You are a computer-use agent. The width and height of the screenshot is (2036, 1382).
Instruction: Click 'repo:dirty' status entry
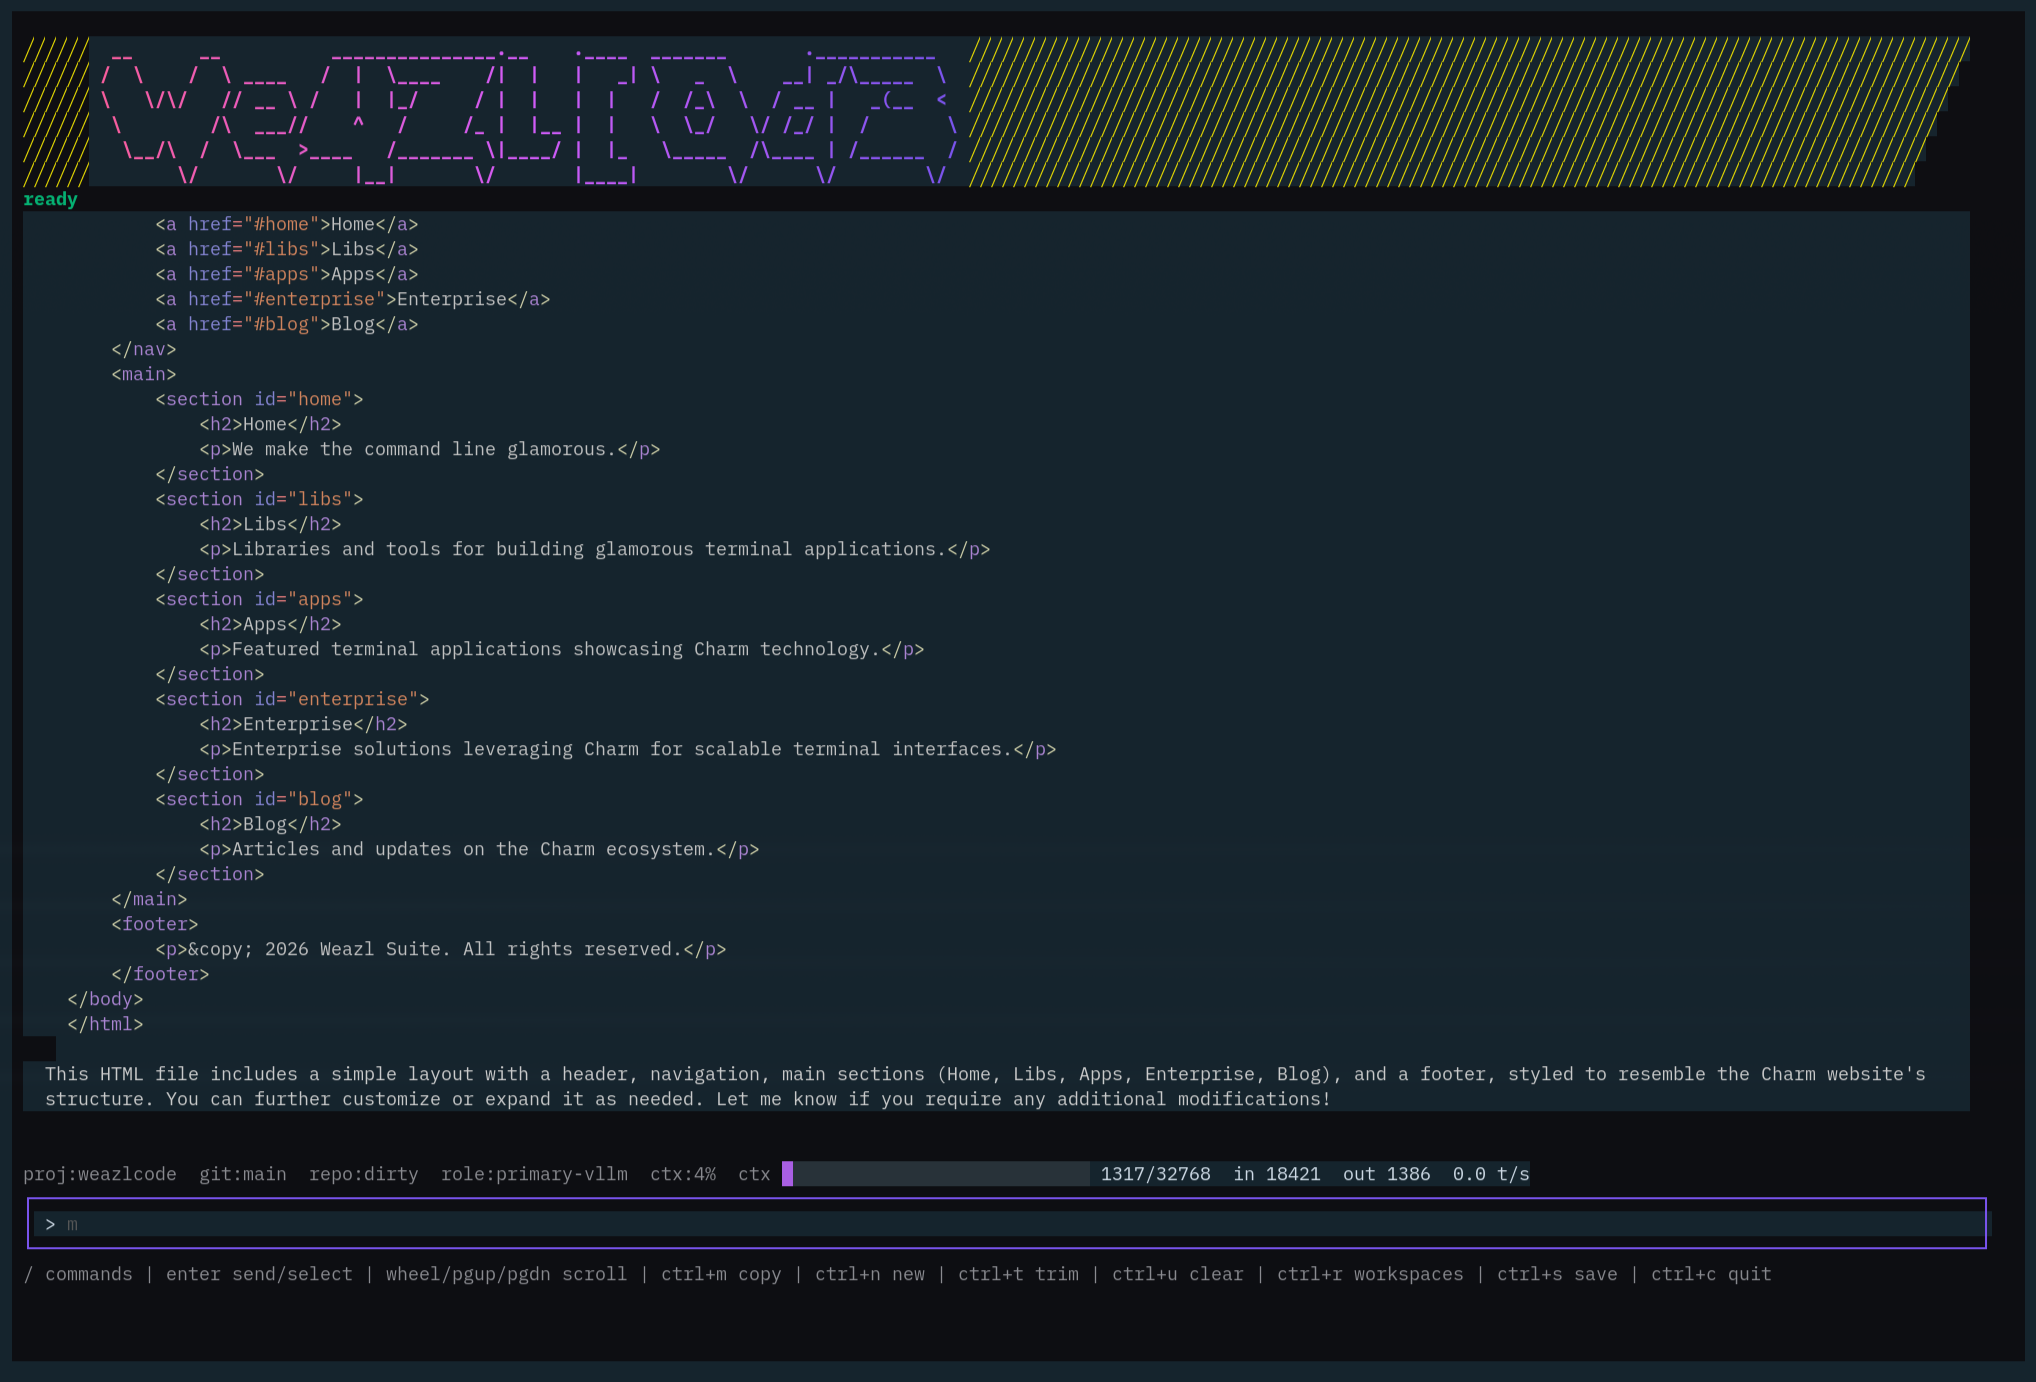coord(364,1174)
